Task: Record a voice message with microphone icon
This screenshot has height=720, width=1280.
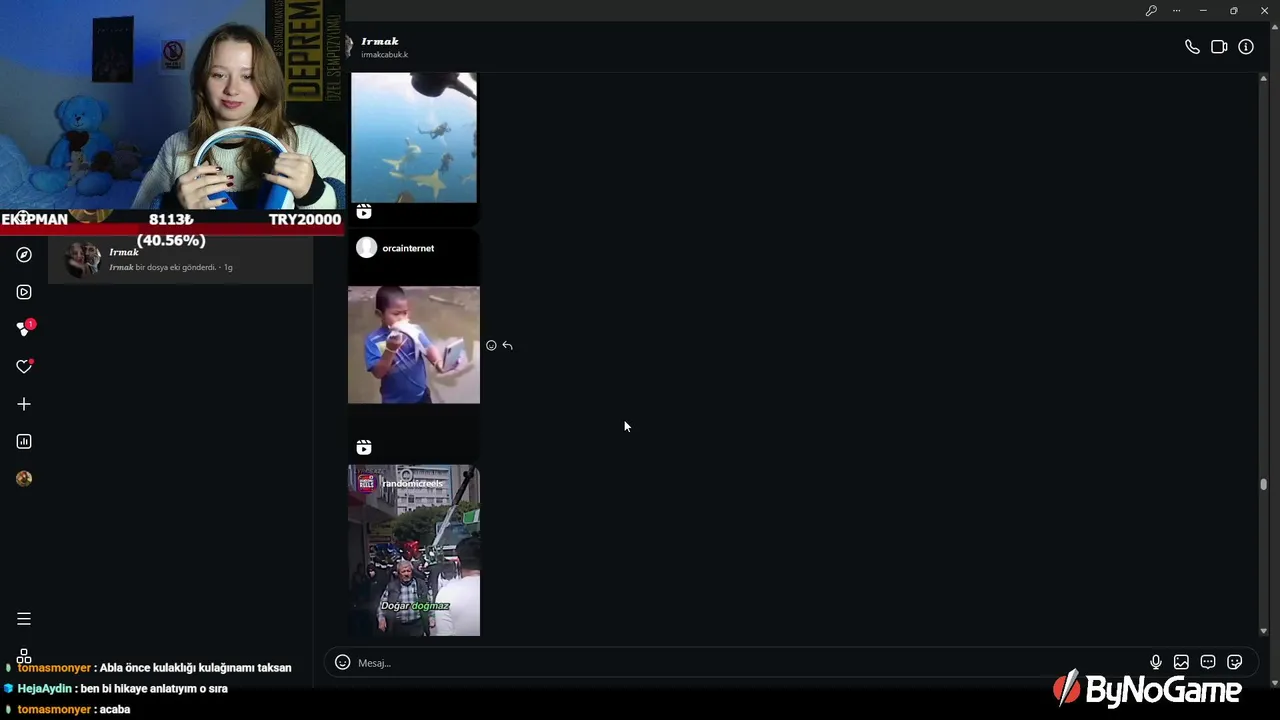Action: pos(1155,662)
